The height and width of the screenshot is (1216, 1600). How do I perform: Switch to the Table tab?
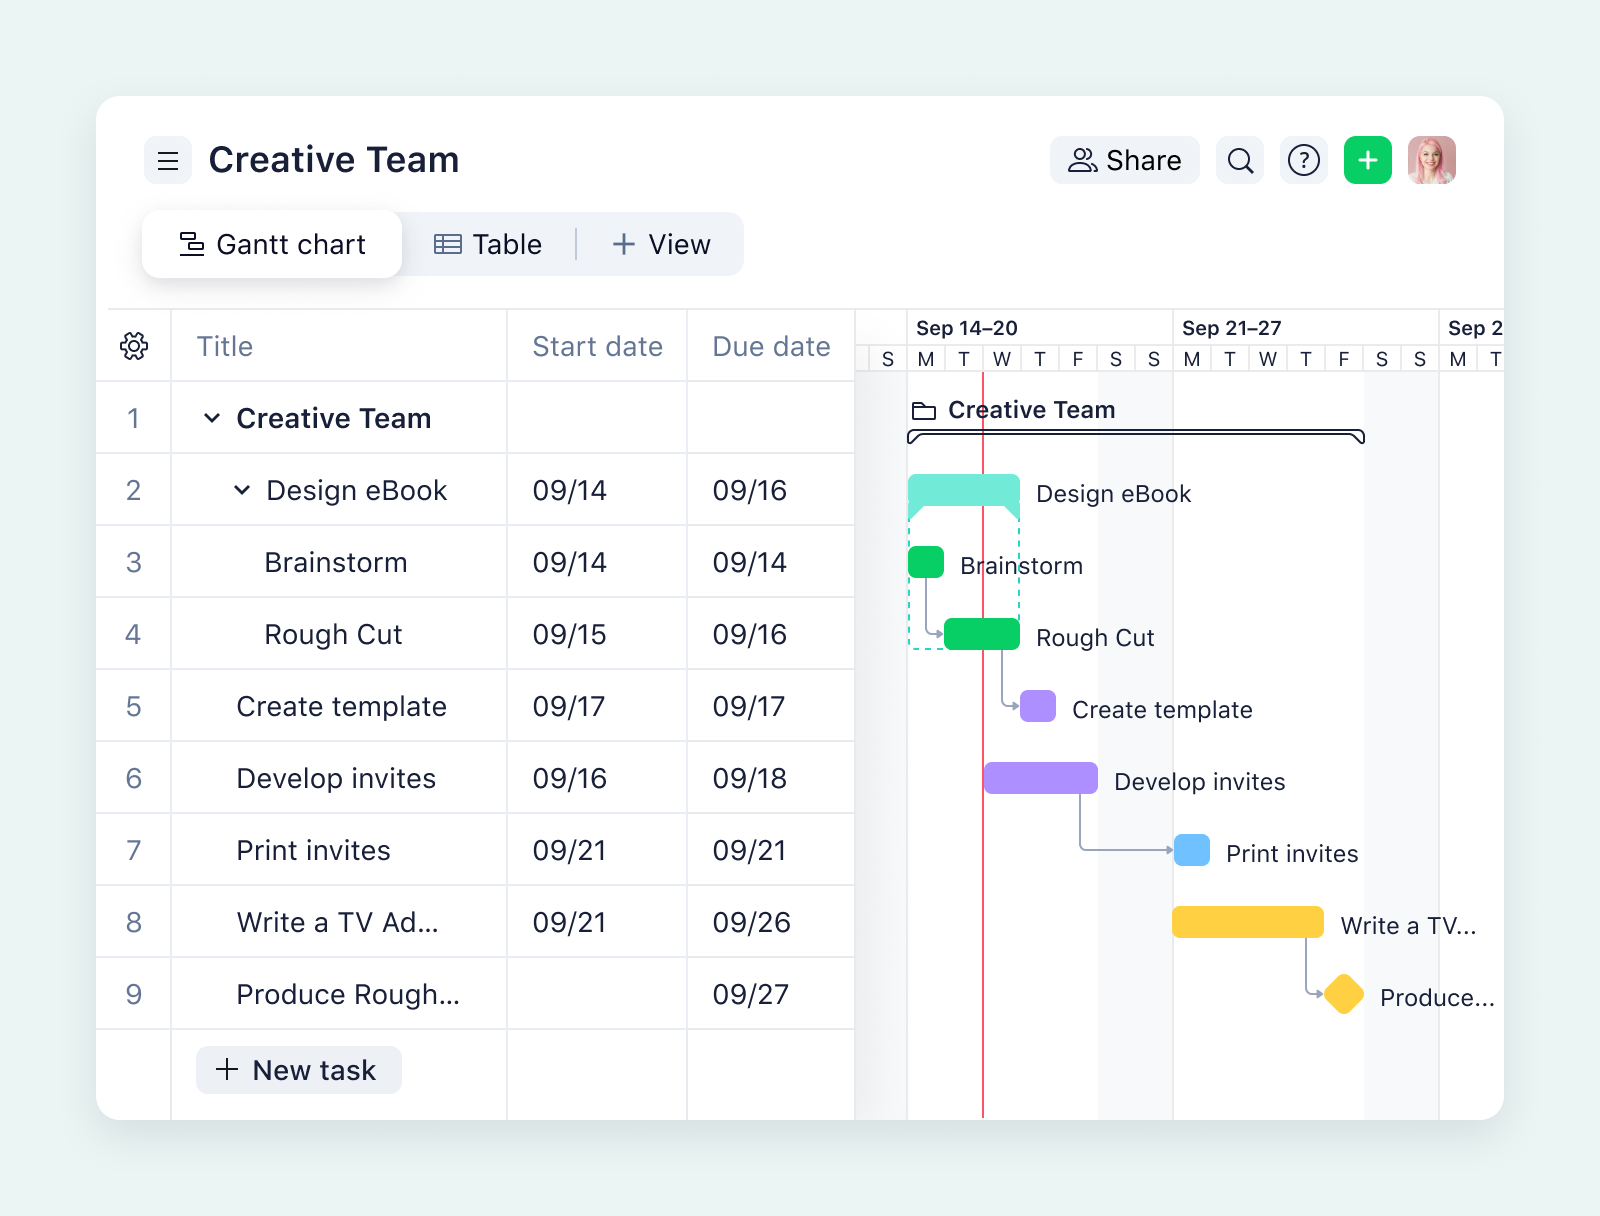coord(489,244)
